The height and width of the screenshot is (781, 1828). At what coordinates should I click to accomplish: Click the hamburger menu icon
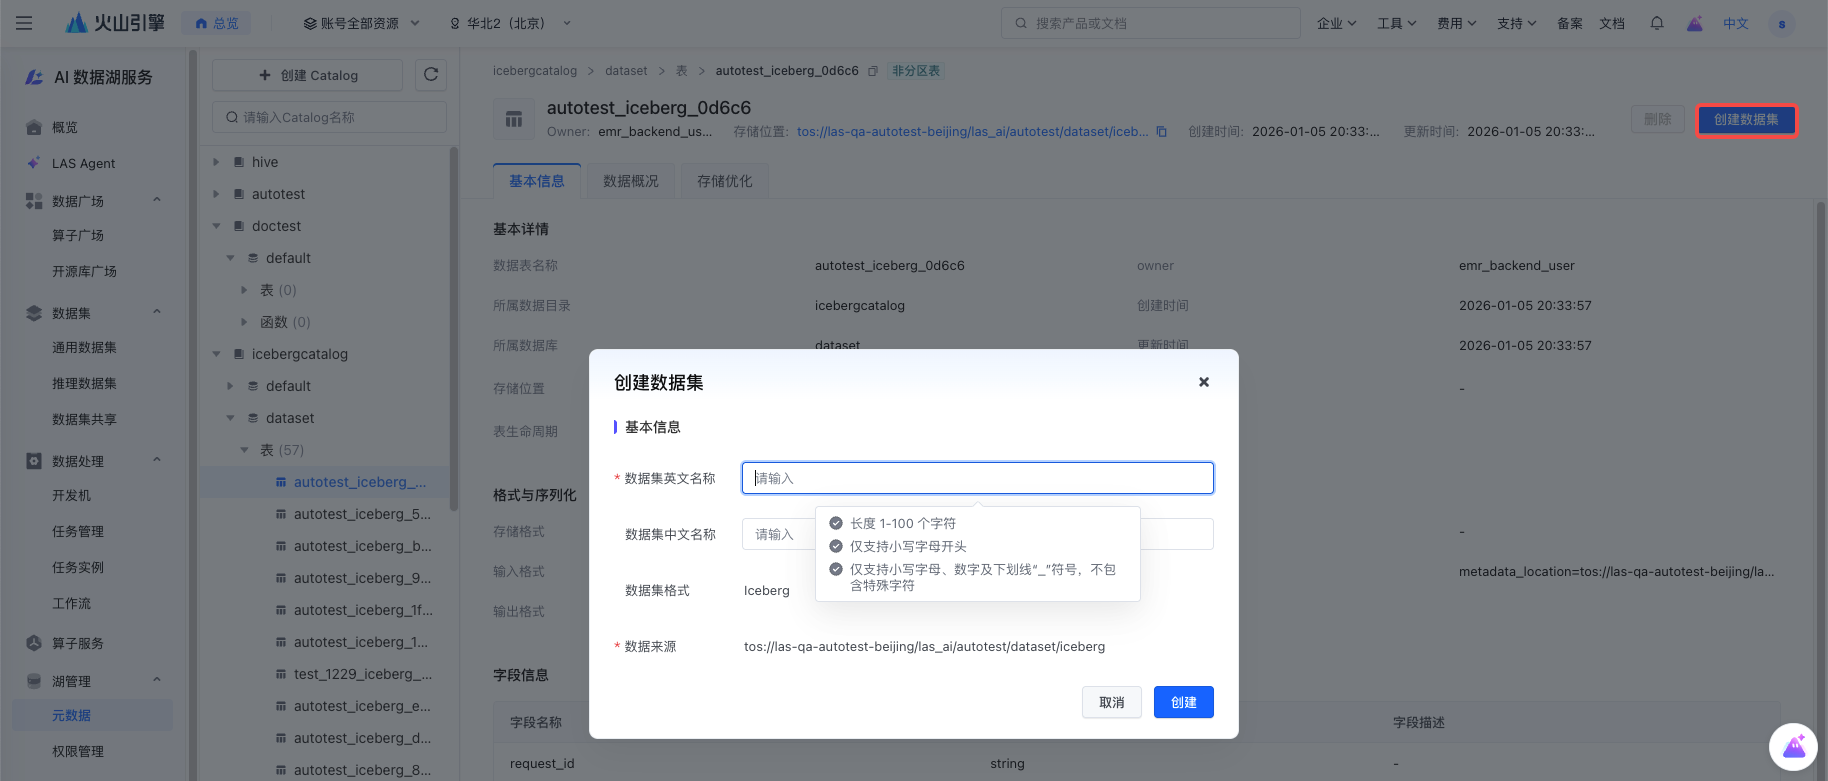(24, 23)
